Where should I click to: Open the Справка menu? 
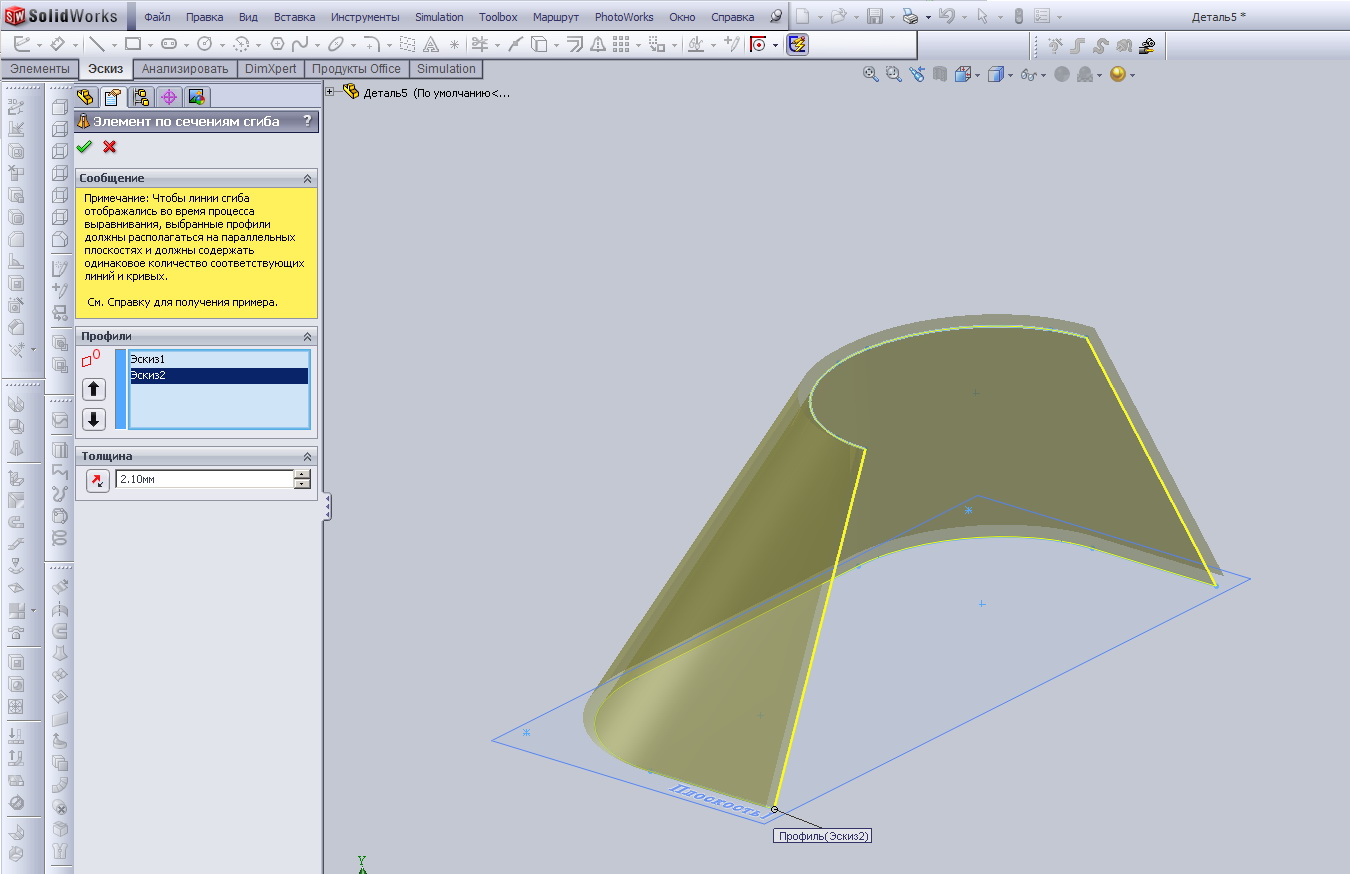click(733, 17)
